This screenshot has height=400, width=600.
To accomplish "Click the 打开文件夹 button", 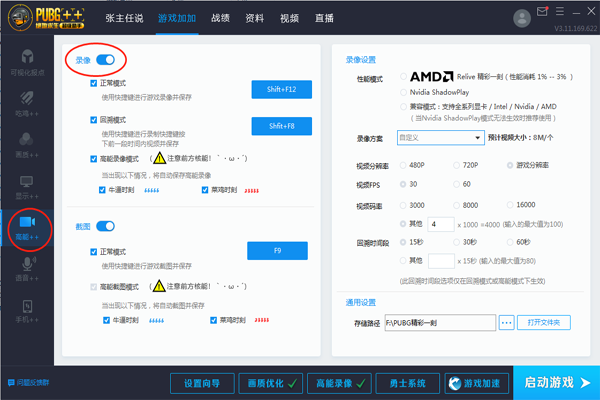I will 548,322.
